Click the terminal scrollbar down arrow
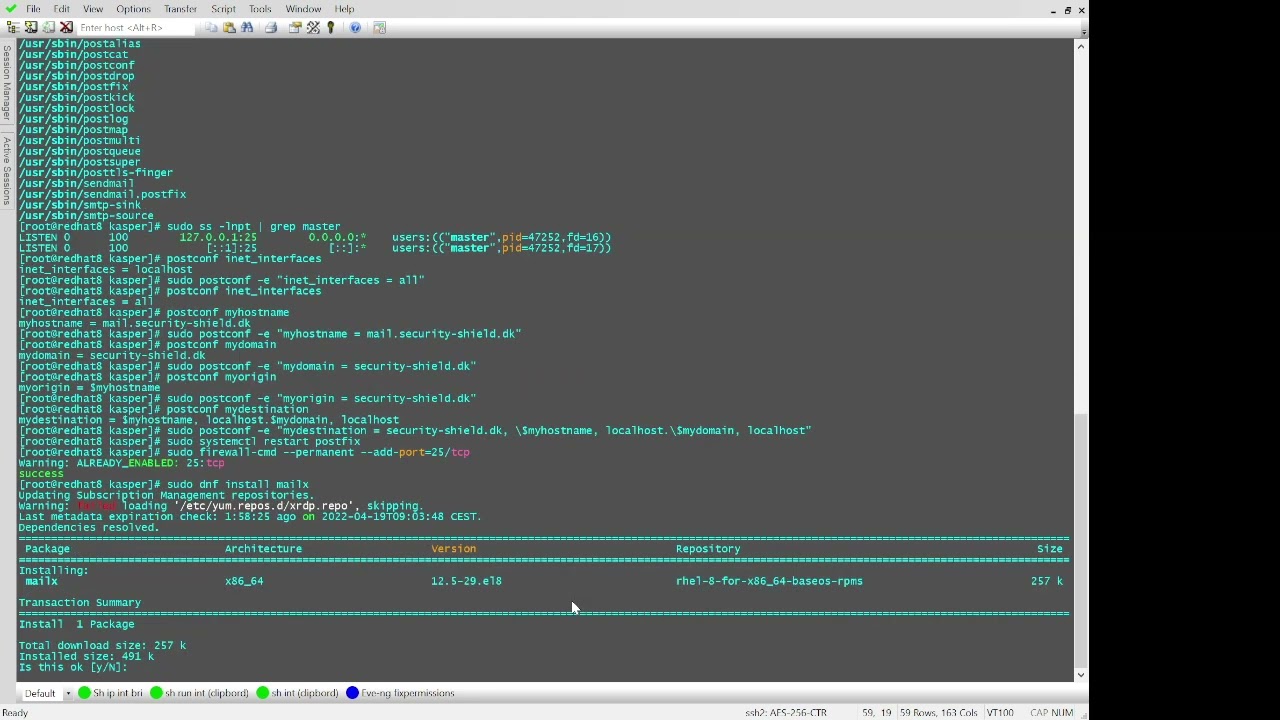This screenshot has height=720, width=1280. (1081, 675)
